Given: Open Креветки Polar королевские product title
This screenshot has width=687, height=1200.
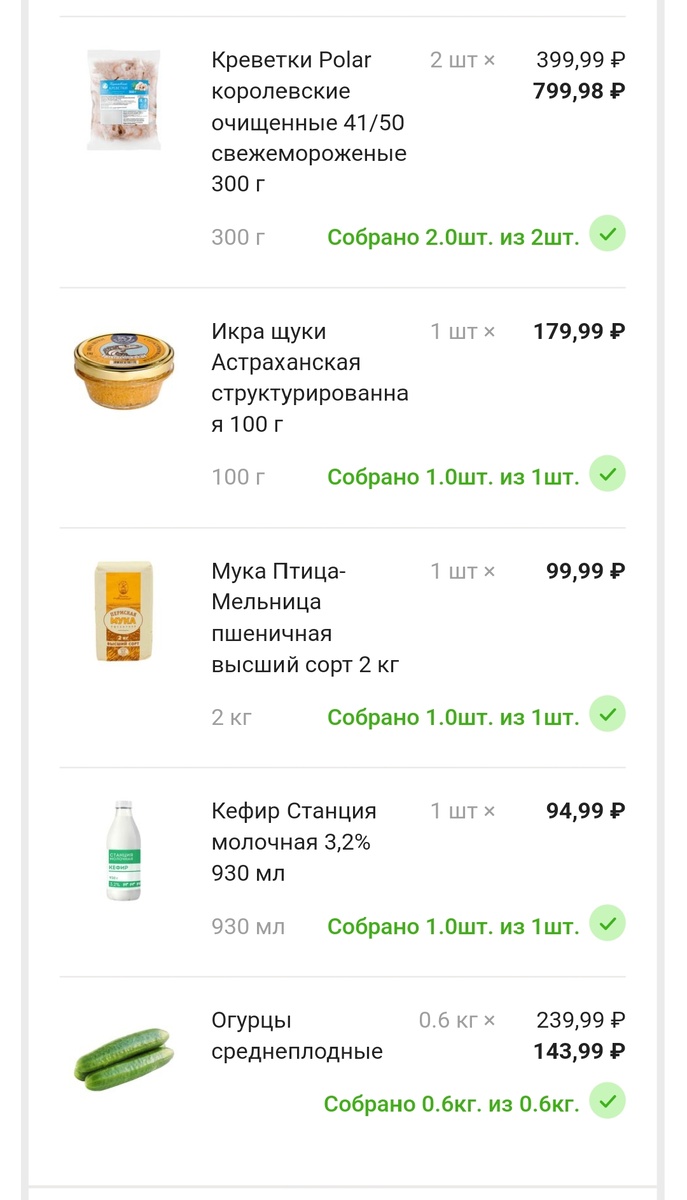Looking at the screenshot, I should pos(308,122).
